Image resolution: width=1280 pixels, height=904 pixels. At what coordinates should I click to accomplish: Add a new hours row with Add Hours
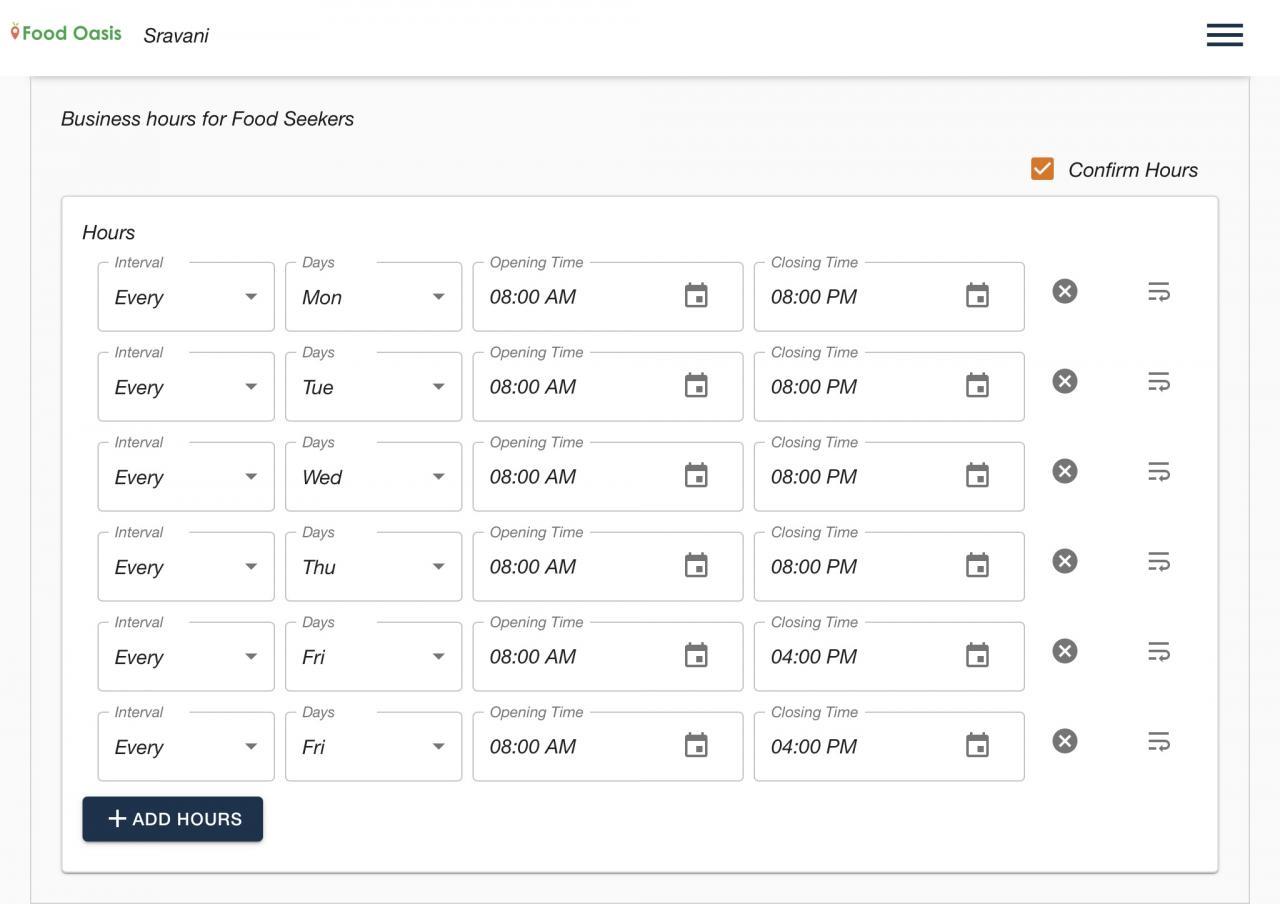173,819
